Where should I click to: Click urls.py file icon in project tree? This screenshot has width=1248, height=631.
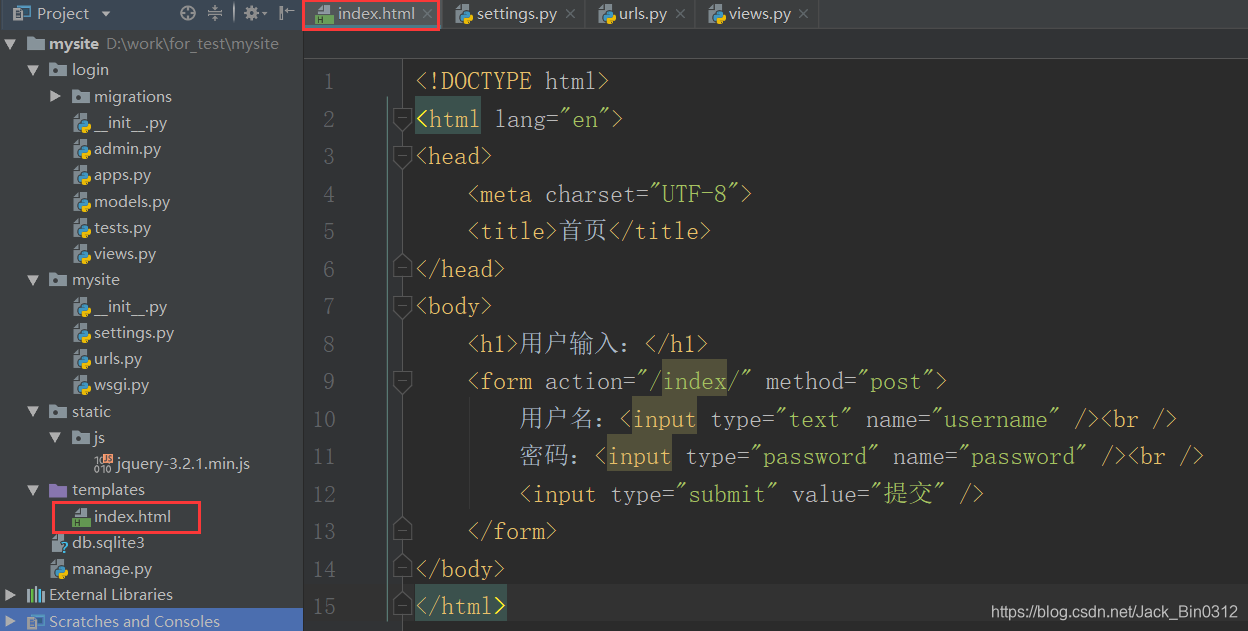pos(82,359)
